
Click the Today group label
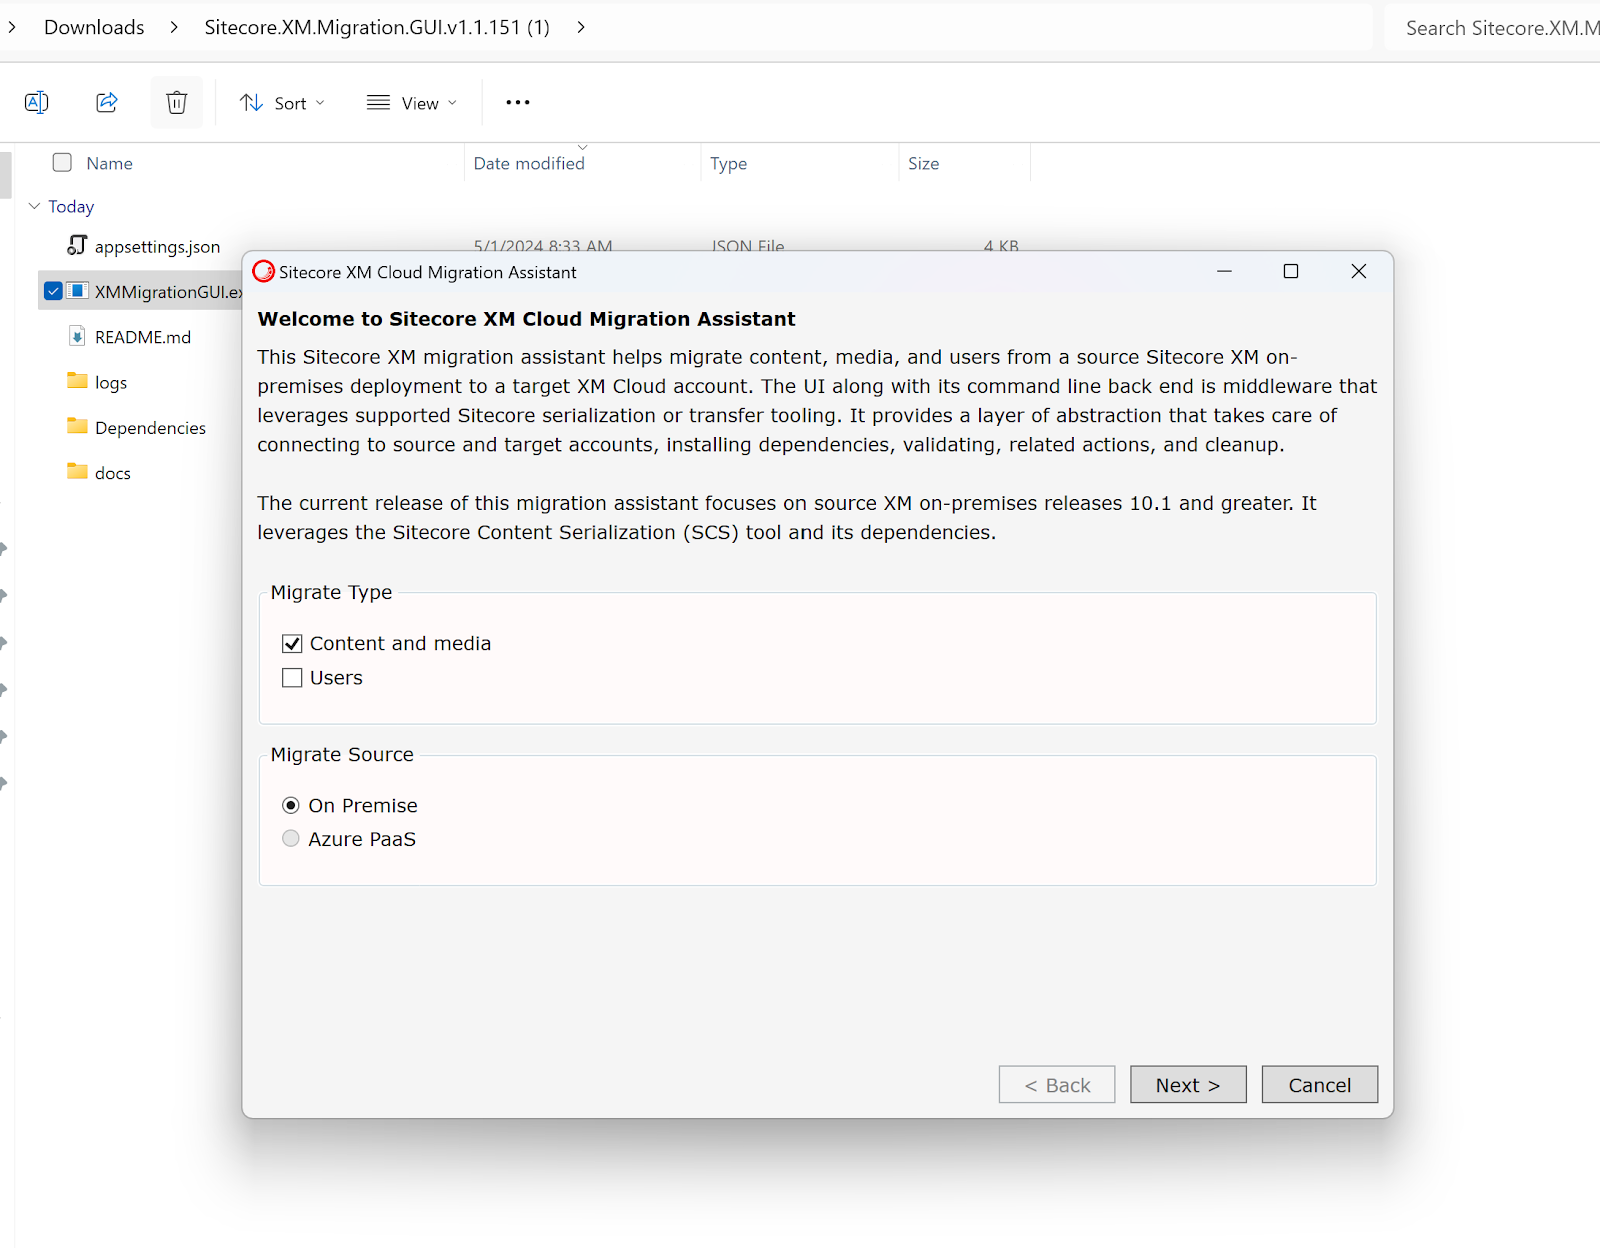tap(71, 207)
